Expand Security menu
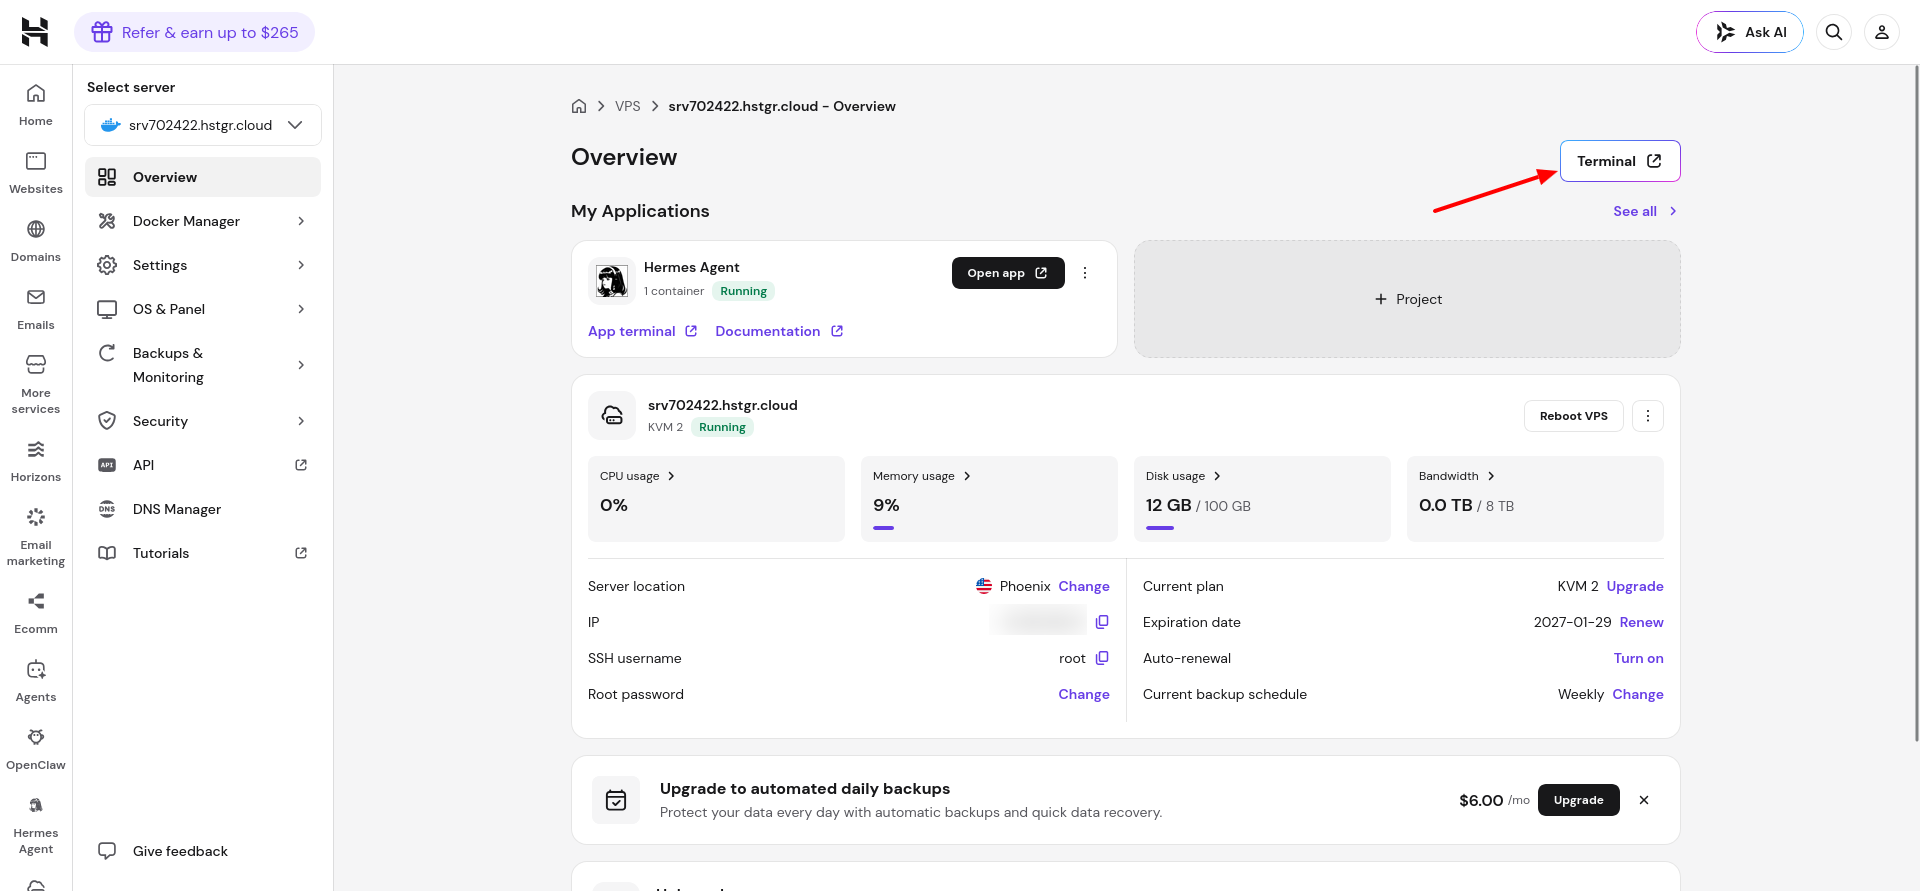 (x=203, y=421)
